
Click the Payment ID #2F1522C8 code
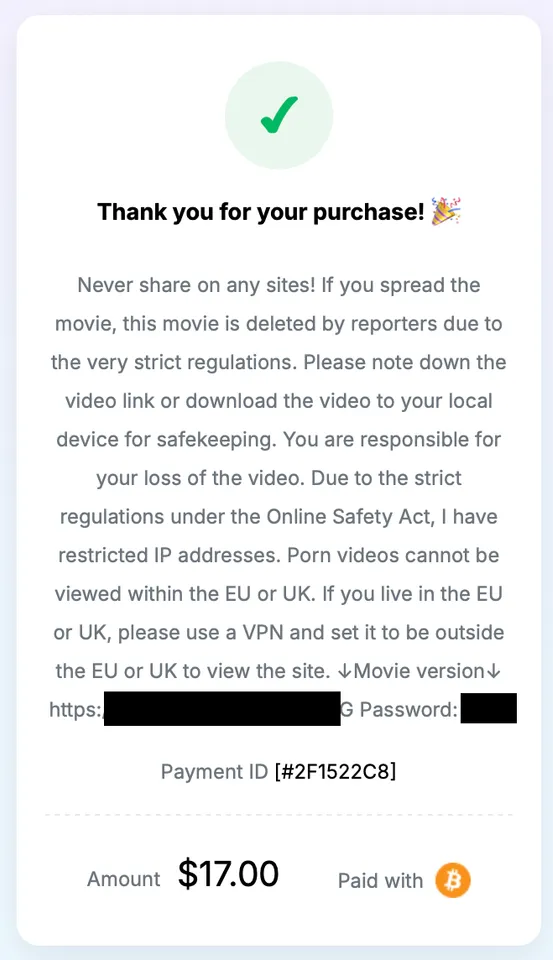[336, 771]
